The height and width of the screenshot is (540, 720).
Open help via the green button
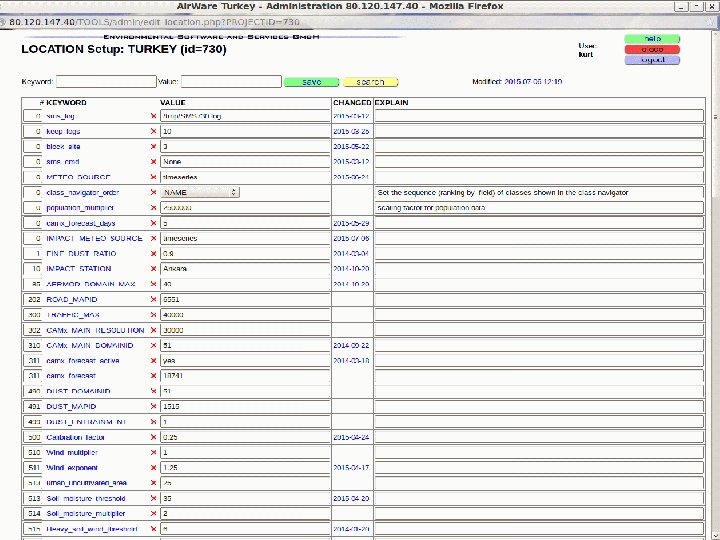[x=652, y=39]
